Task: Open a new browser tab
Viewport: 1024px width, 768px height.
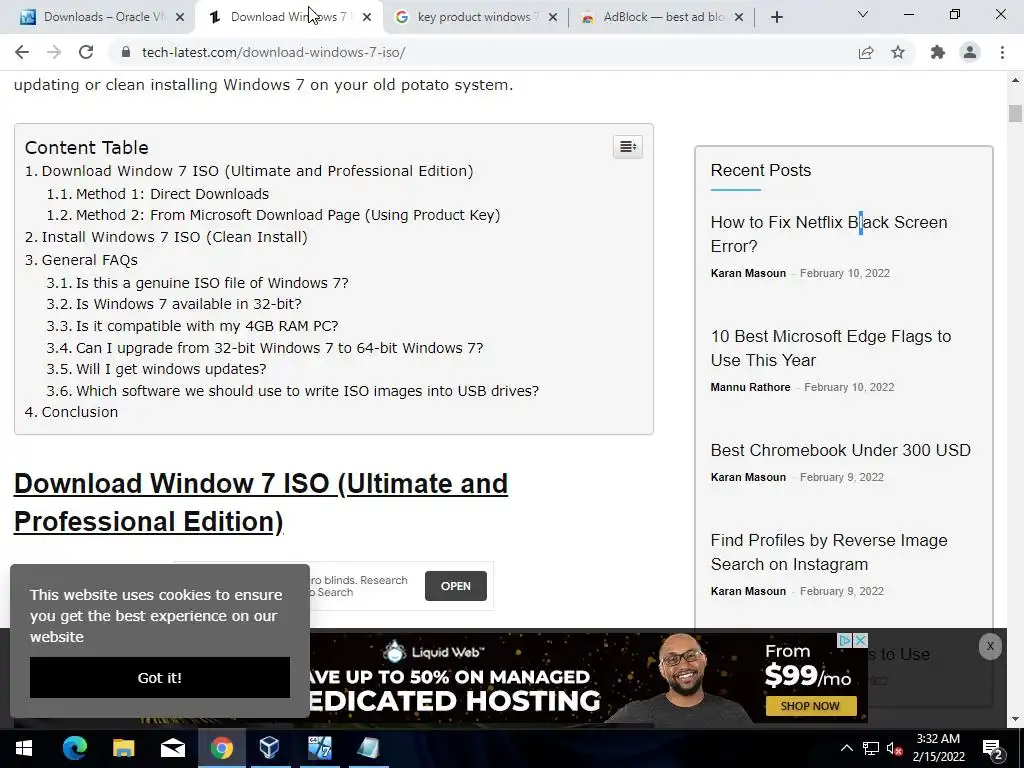Action: point(776,17)
